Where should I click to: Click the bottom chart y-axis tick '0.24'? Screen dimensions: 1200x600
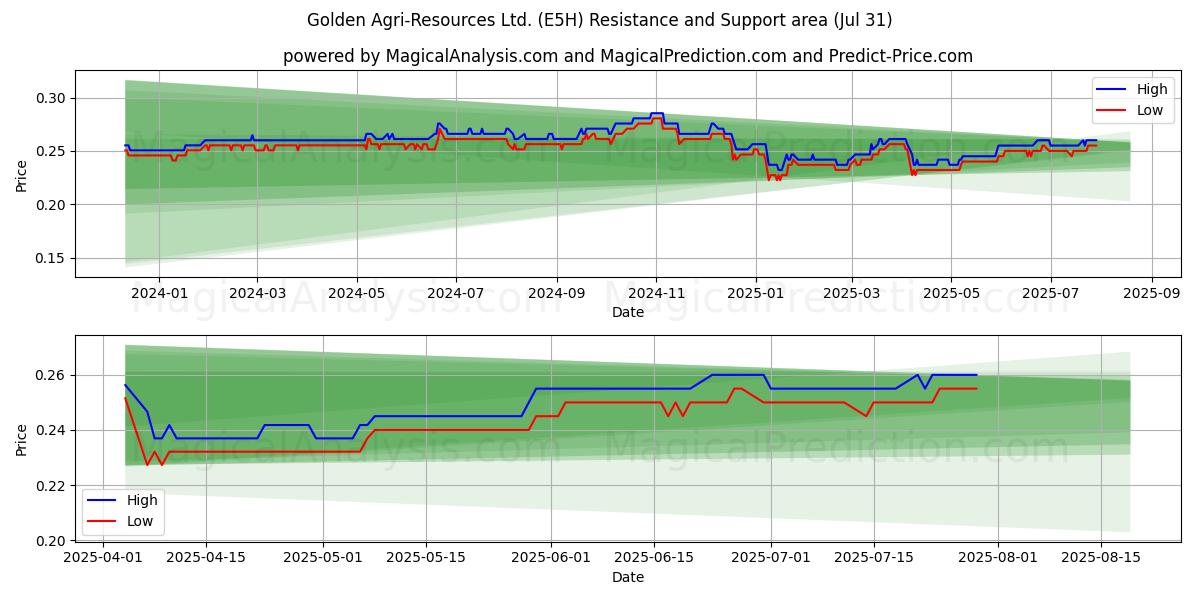tap(52, 430)
